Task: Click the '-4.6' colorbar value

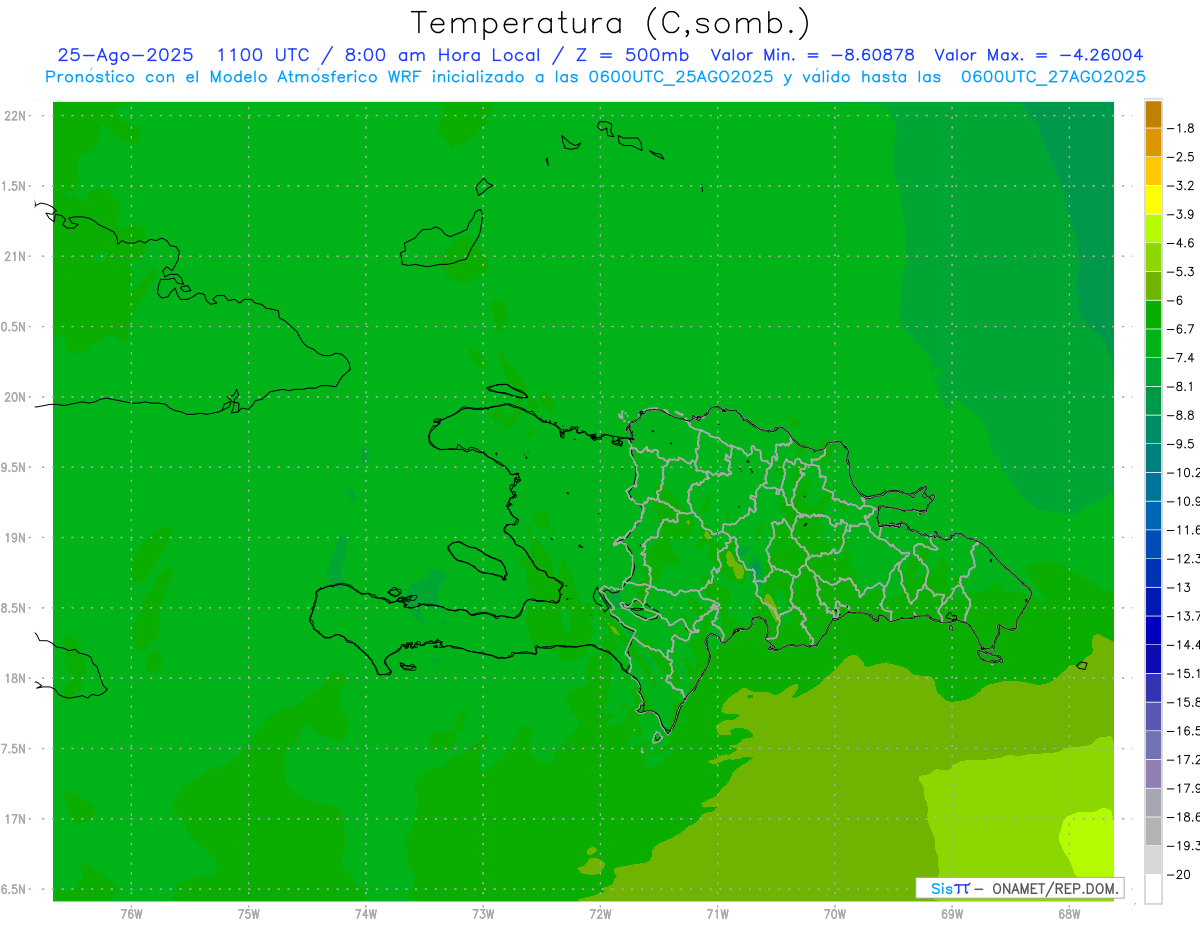Action: (1182, 243)
